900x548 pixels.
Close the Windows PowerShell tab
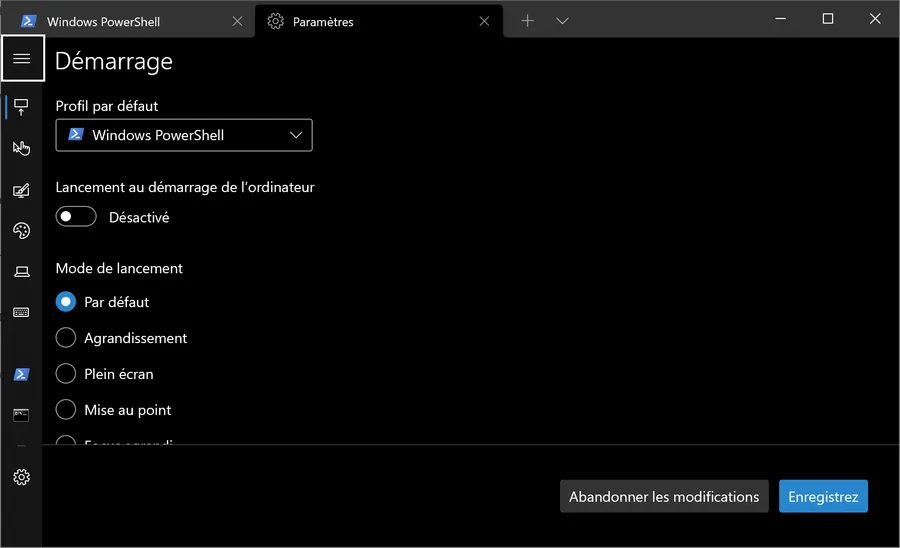coord(237,21)
